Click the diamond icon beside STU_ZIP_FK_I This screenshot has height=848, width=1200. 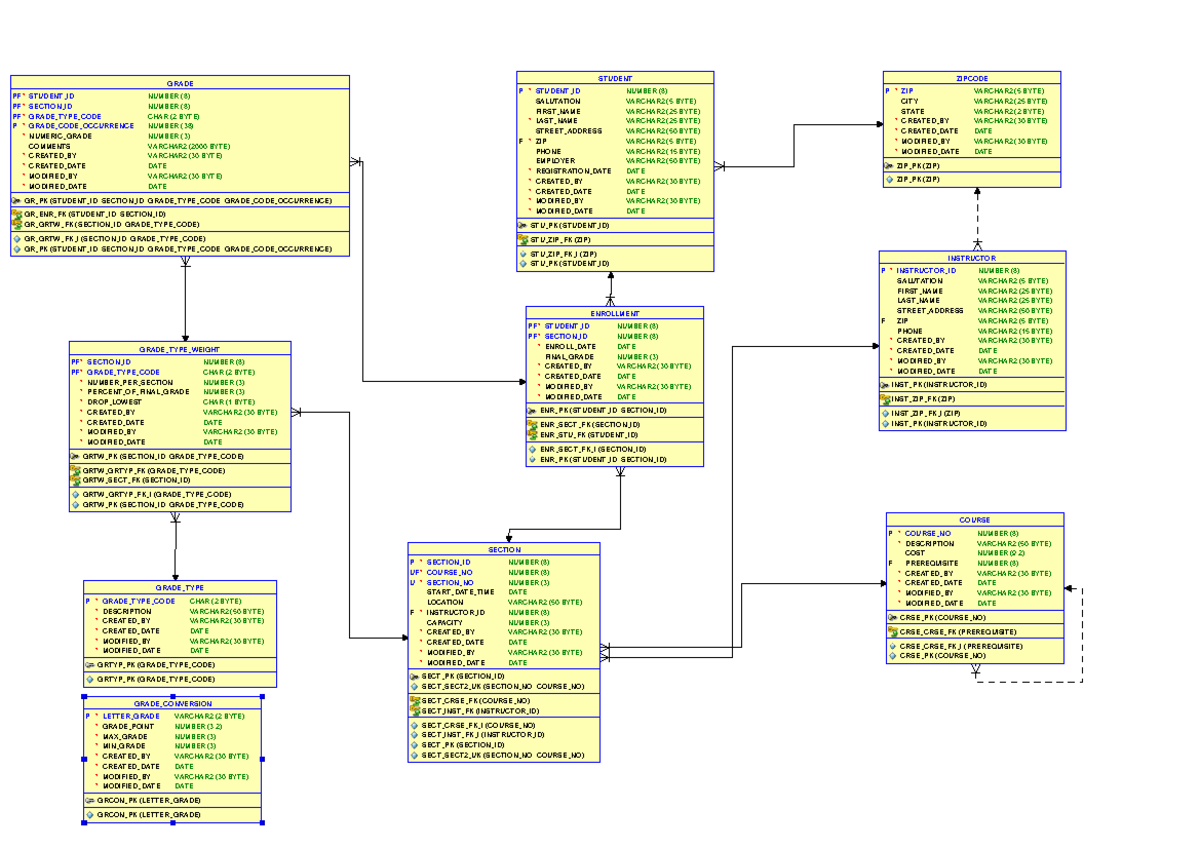(x=525, y=253)
